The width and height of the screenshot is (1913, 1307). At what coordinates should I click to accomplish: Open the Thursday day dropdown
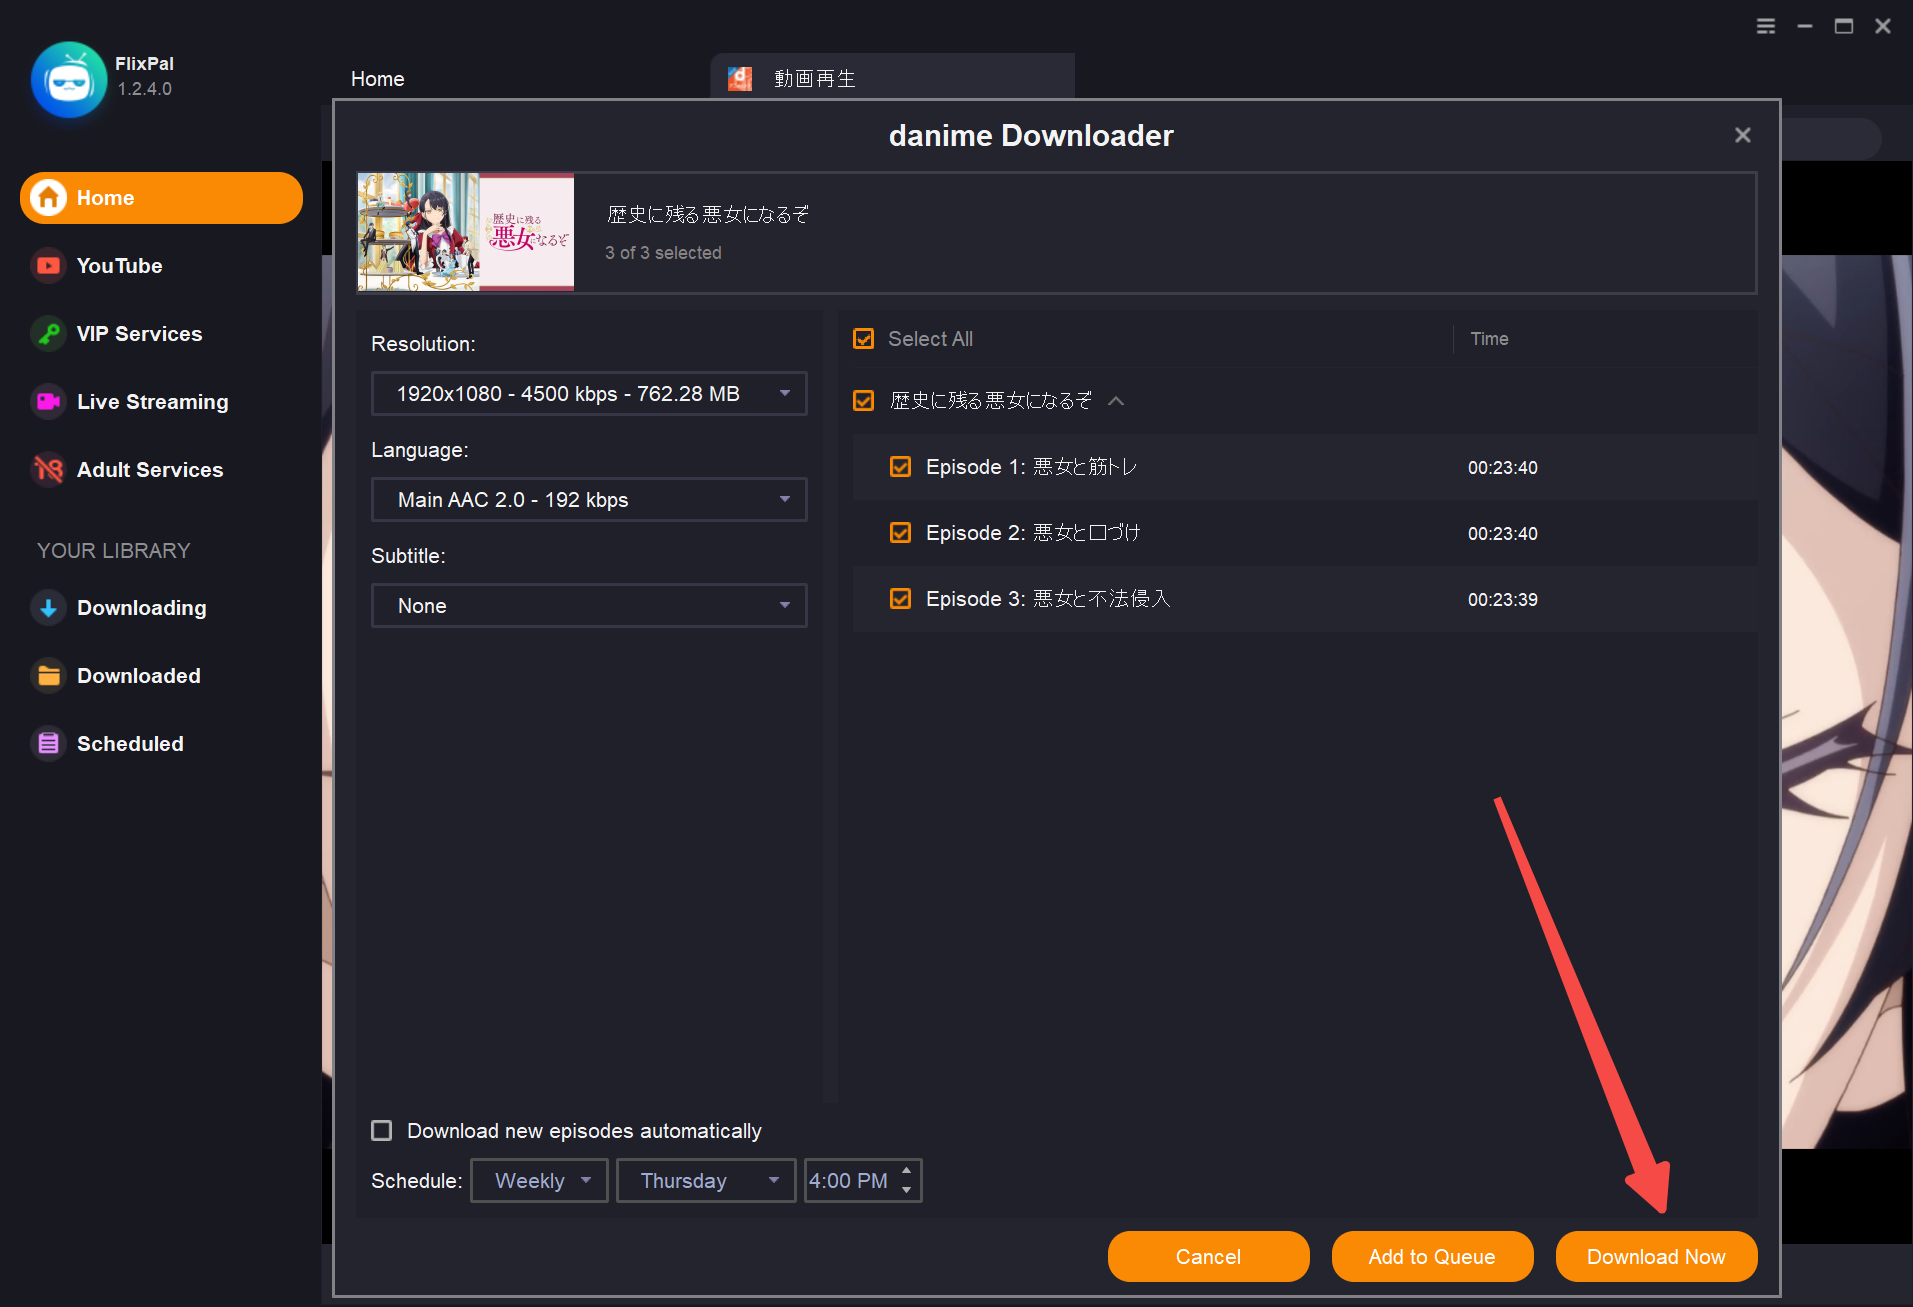706,1181
